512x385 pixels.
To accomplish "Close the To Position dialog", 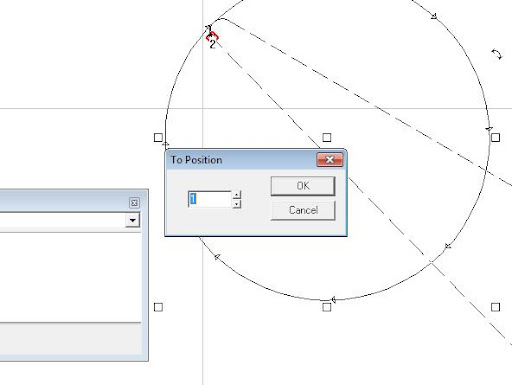I will pyautogui.click(x=329, y=160).
